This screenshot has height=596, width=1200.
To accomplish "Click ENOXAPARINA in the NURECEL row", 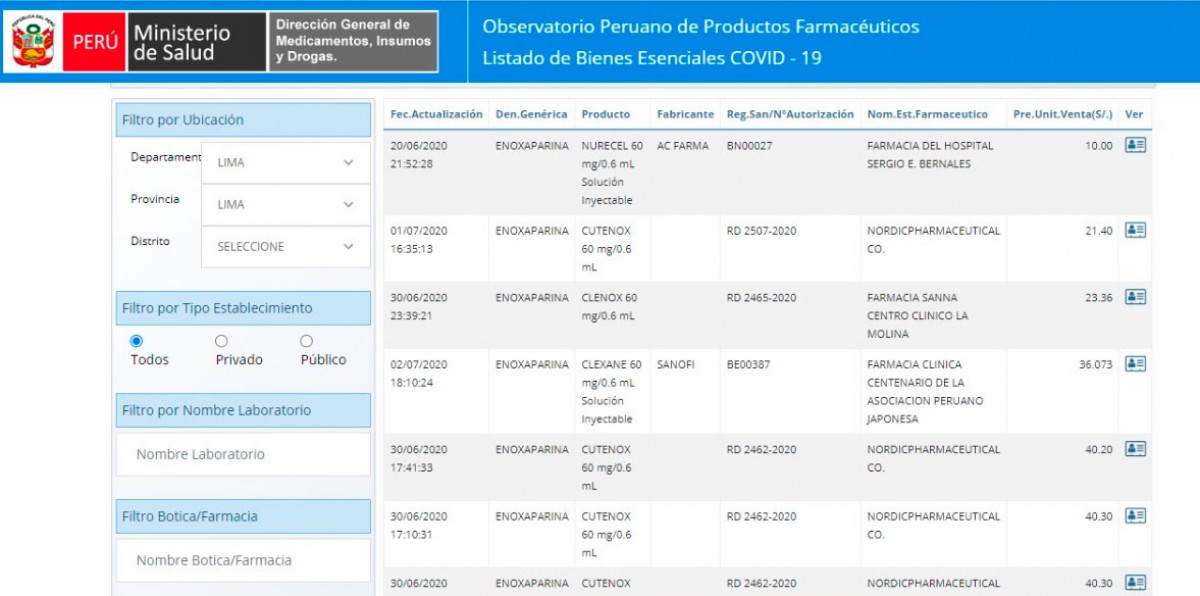I will (531, 145).
